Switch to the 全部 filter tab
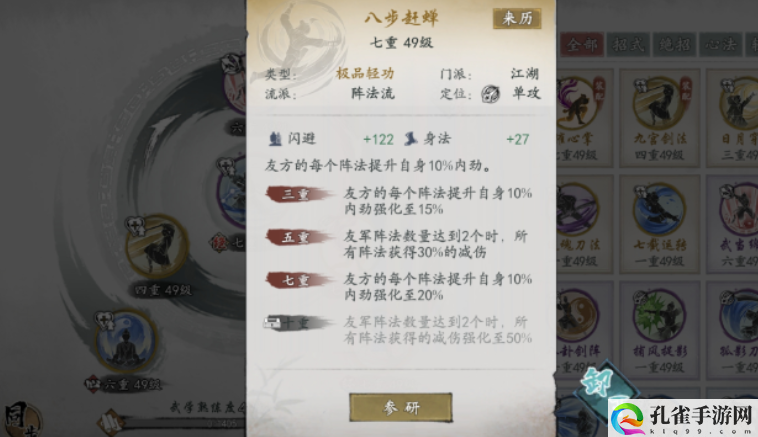This screenshot has height=437, width=758. (582, 45)
